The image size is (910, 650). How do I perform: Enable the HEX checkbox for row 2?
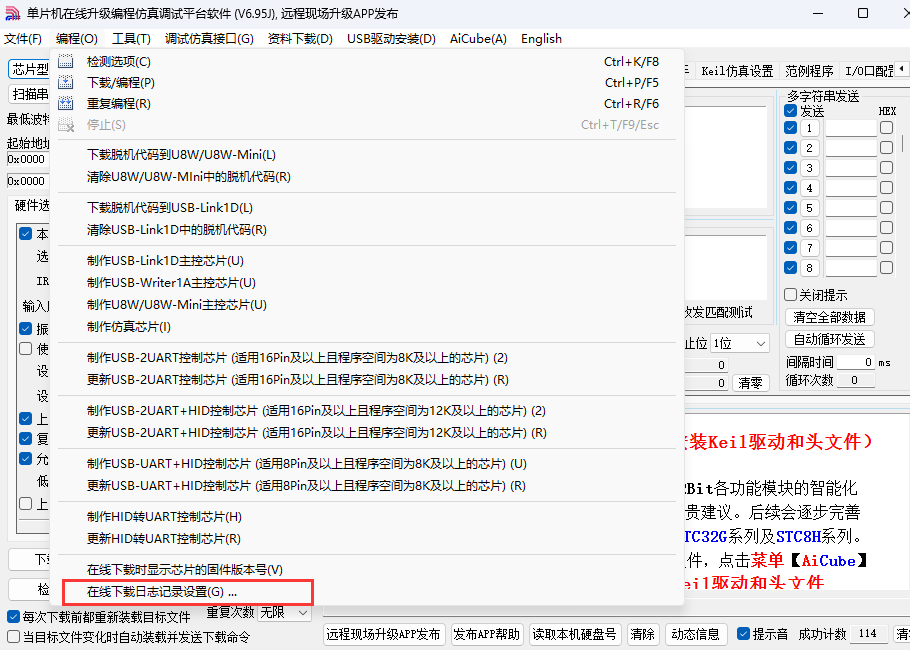(x=886, y=147)
